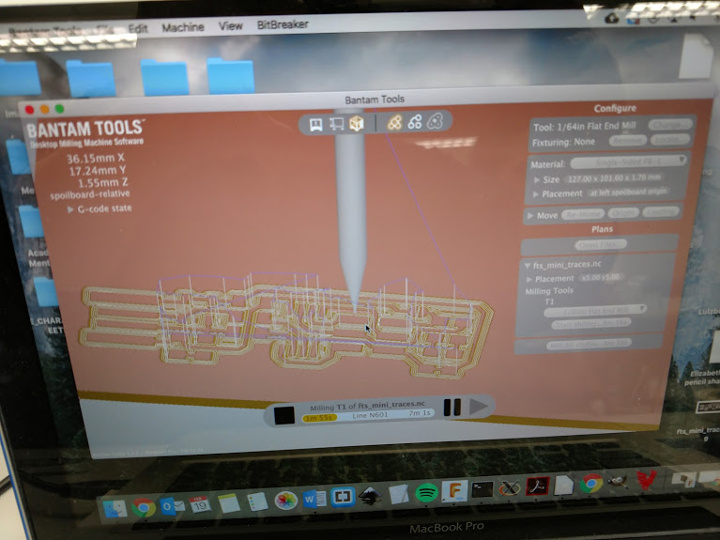Click the Remove fixturing button

click(628, 141)
